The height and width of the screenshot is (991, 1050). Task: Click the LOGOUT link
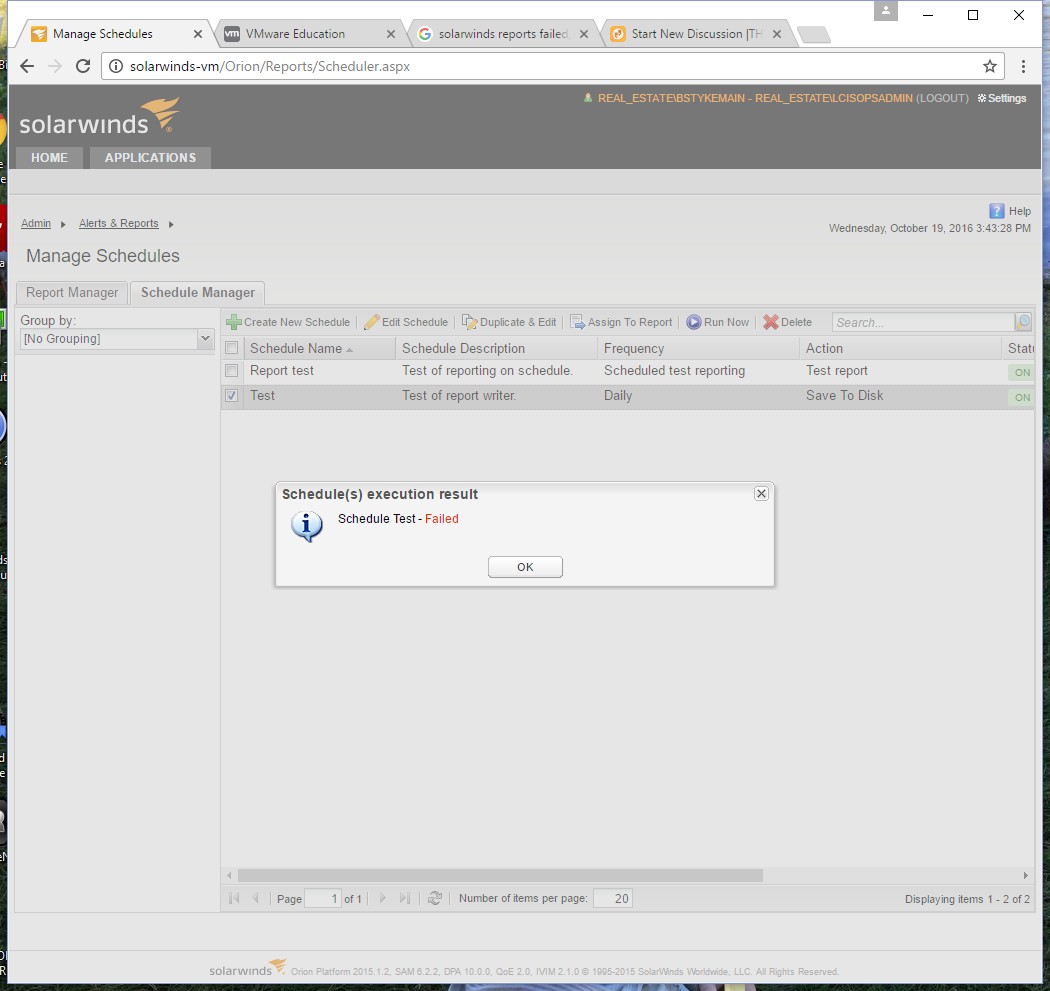click(x=942, y=98)
